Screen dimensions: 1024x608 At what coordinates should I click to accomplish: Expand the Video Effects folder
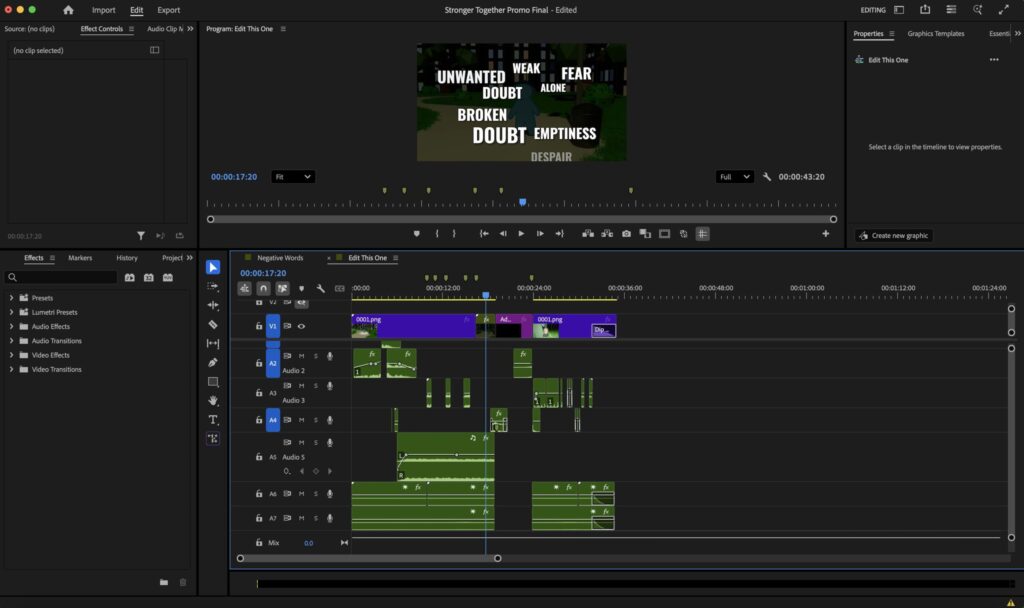tap(12, 355)
